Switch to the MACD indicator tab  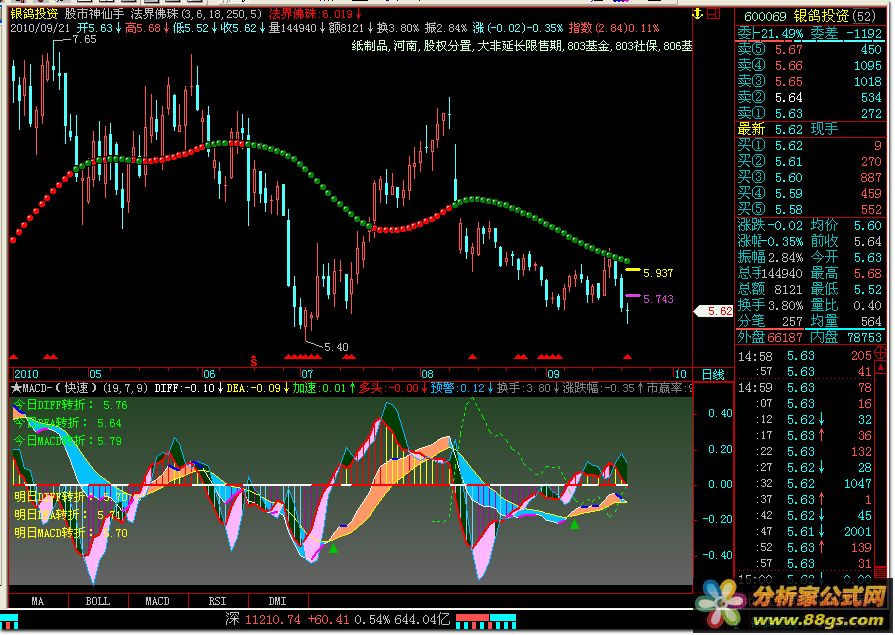coord(158,601)
